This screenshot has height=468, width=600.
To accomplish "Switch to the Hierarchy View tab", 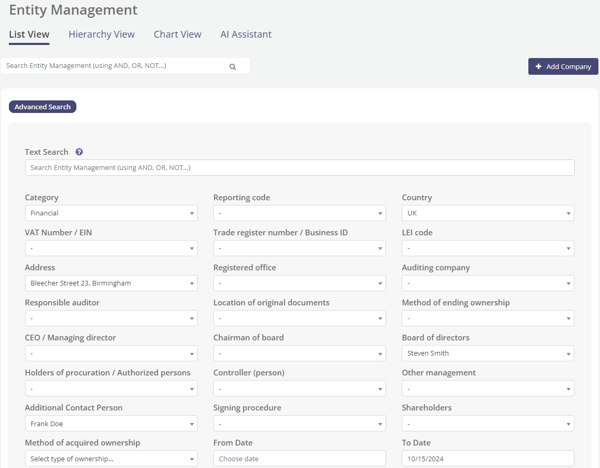I will tap(101, 34).
